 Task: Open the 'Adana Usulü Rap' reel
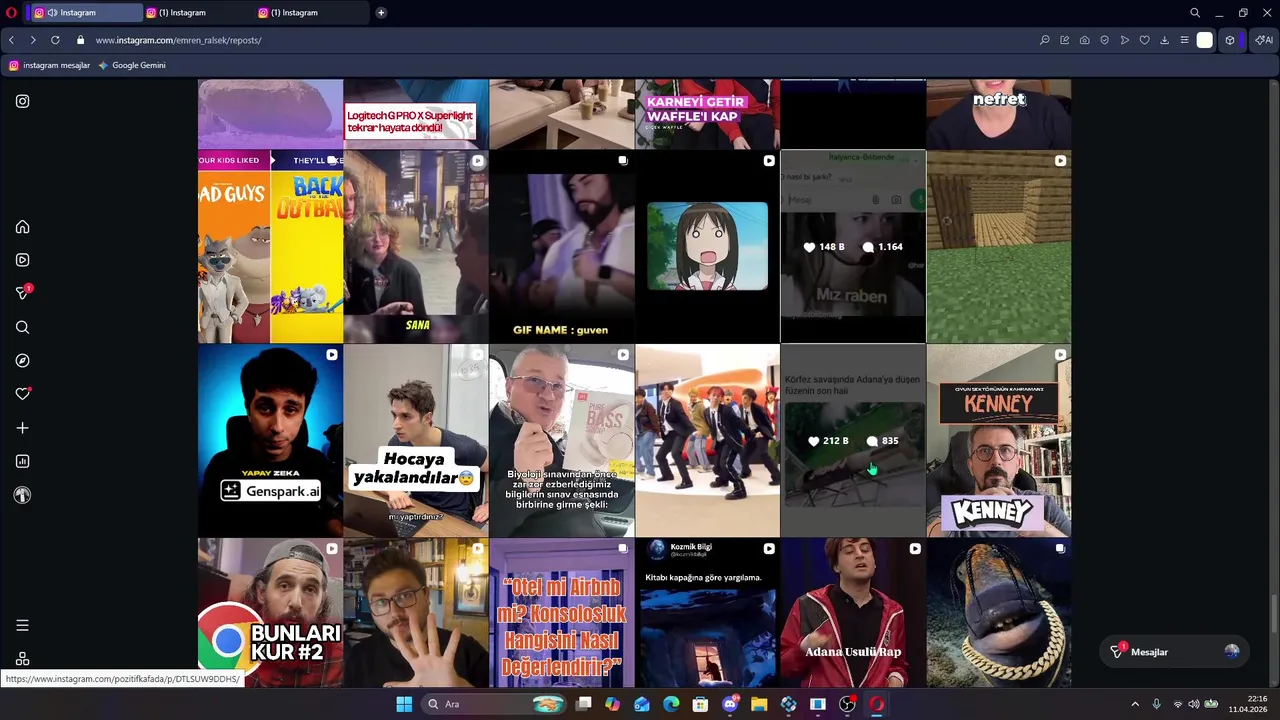tap(853, 613)
